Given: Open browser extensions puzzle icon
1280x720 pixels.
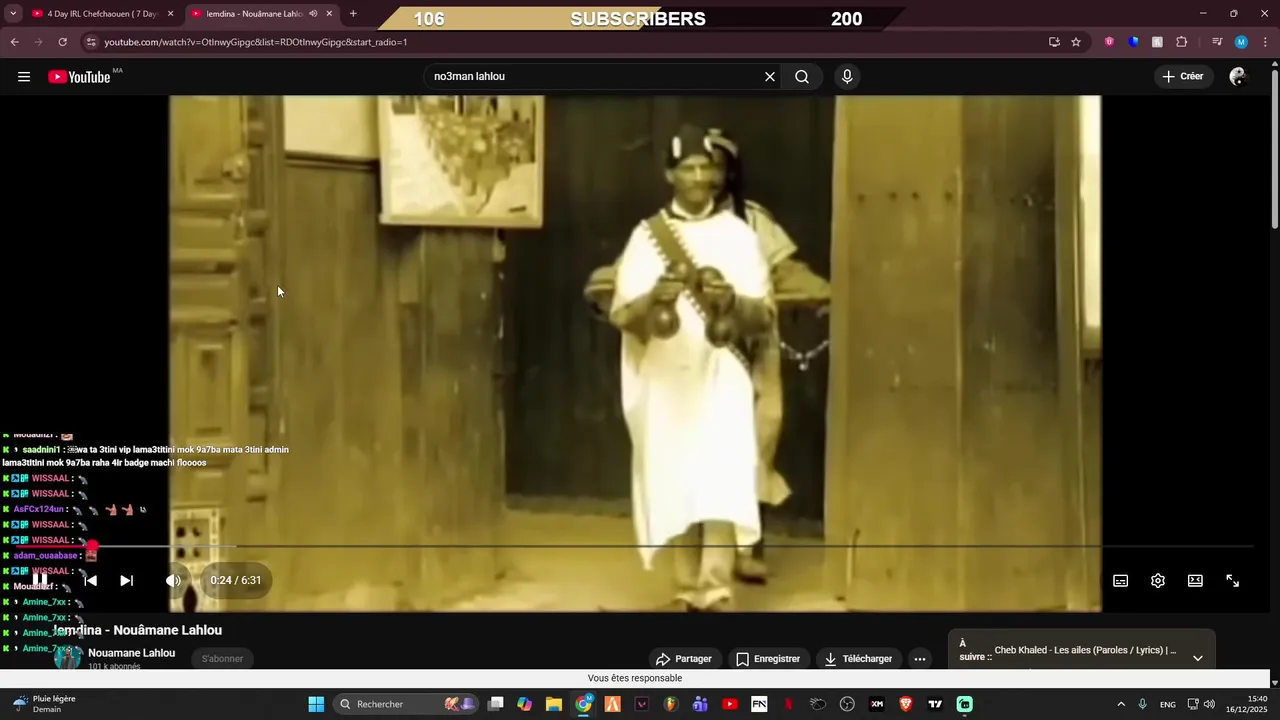Looking at the screenshot, I should 1181,42.
